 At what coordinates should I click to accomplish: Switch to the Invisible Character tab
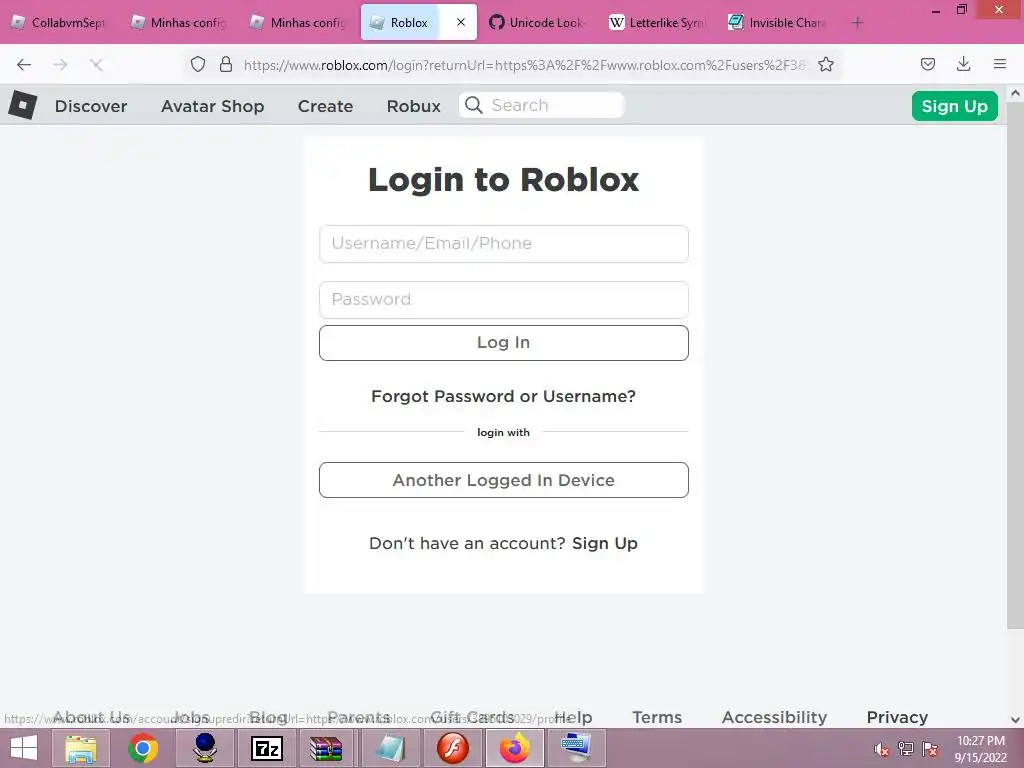778,23
